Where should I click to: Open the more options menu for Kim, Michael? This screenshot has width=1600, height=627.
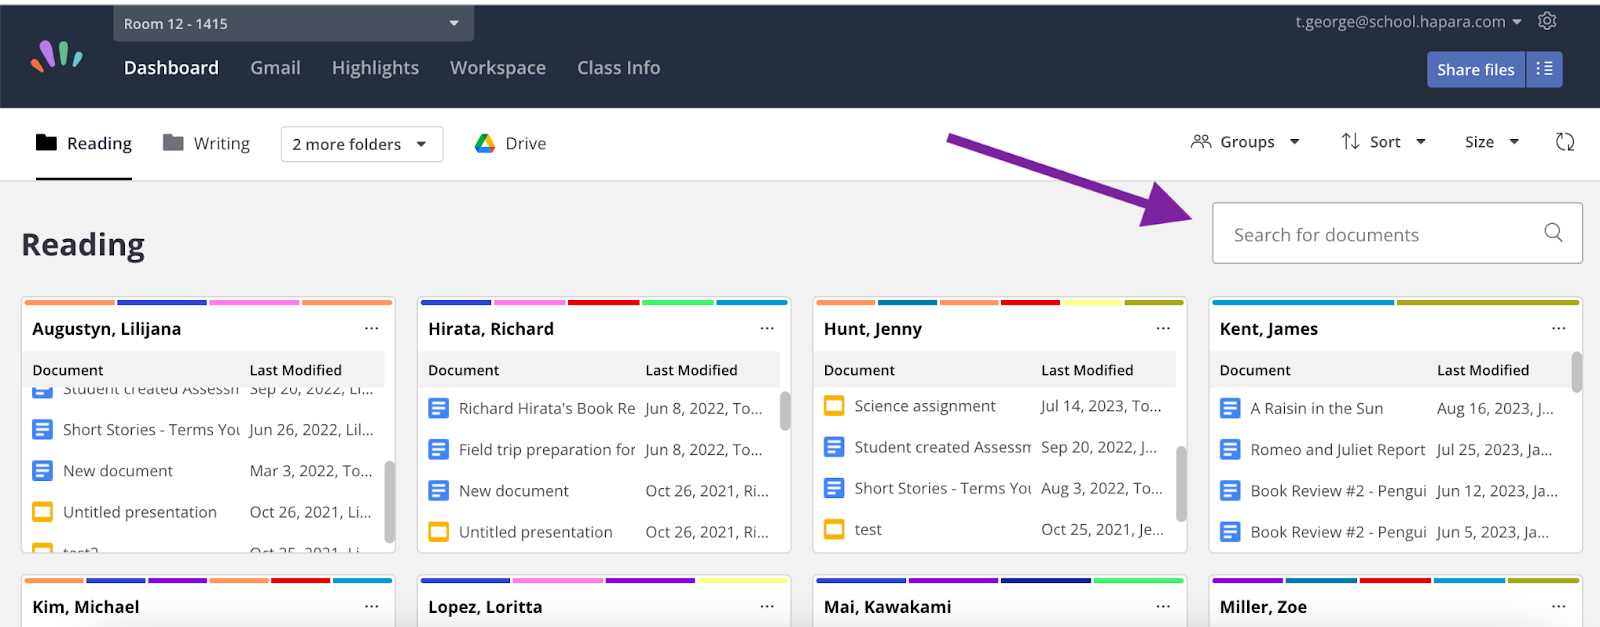(x=371, y=606)
